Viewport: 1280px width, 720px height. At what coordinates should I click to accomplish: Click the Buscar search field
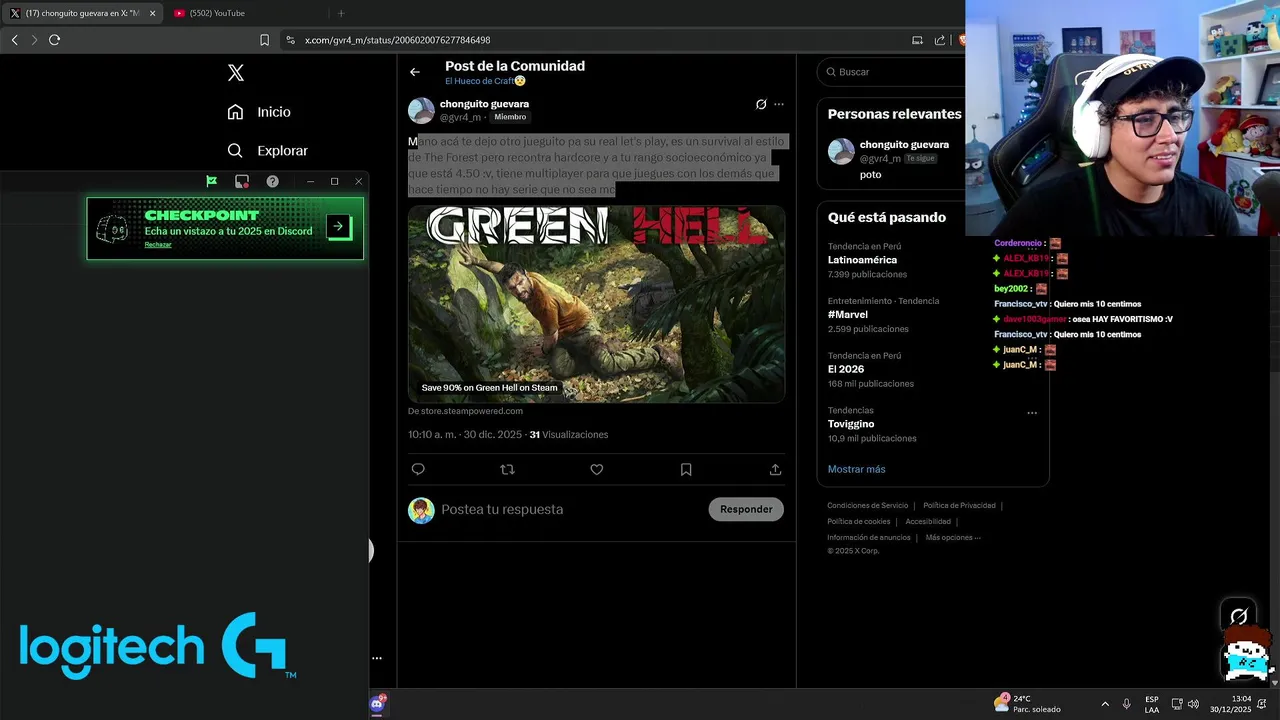pyautogui.click(x=892, y=72)
